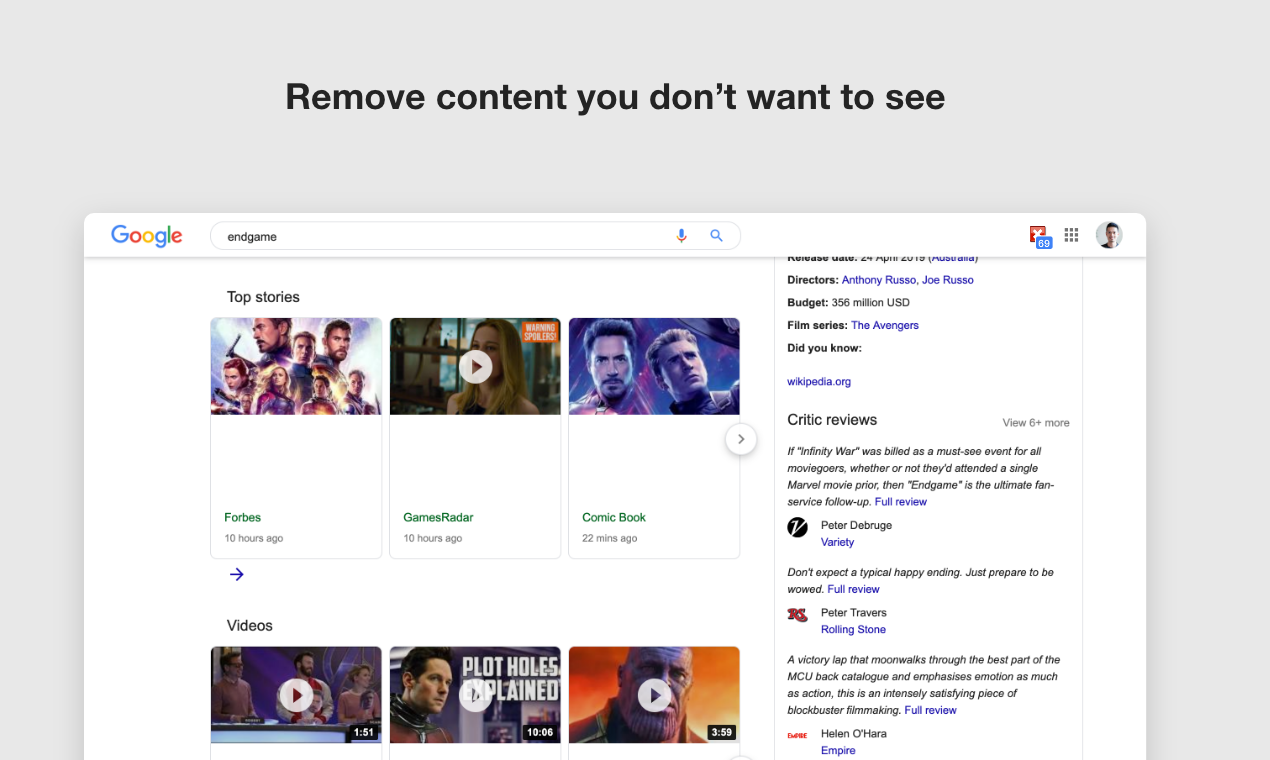The width and height of the screenshot is (1270, 760).
Task: Advance Top stories carousel with right chevron
Action: point(741,439)
